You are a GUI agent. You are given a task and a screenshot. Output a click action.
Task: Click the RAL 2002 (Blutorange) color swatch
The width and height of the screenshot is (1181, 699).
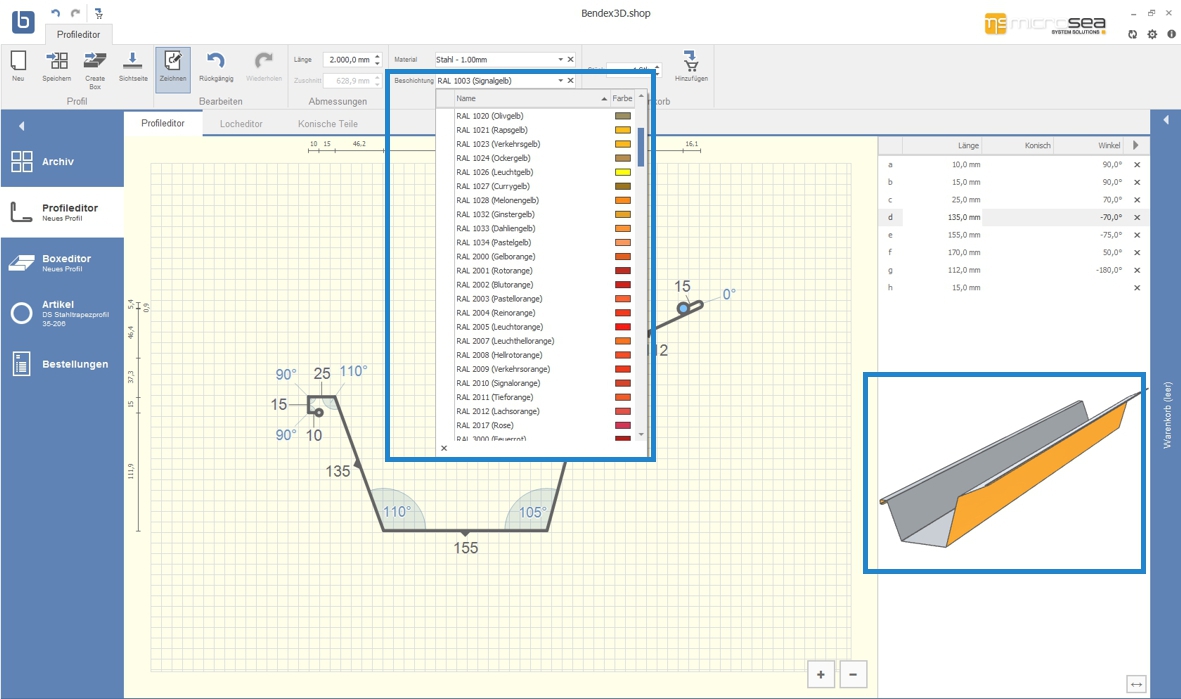[x=623, y=285]
